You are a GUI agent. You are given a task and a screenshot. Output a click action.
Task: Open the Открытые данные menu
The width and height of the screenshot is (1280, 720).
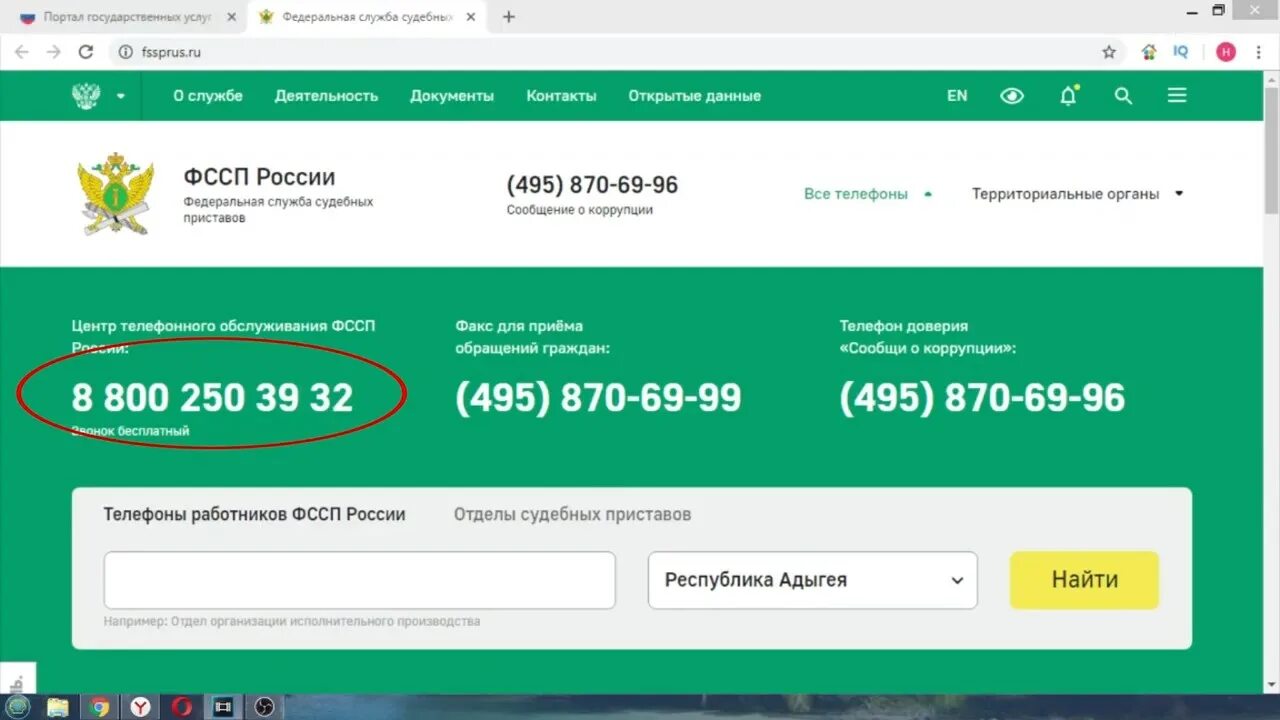point(694,96)
